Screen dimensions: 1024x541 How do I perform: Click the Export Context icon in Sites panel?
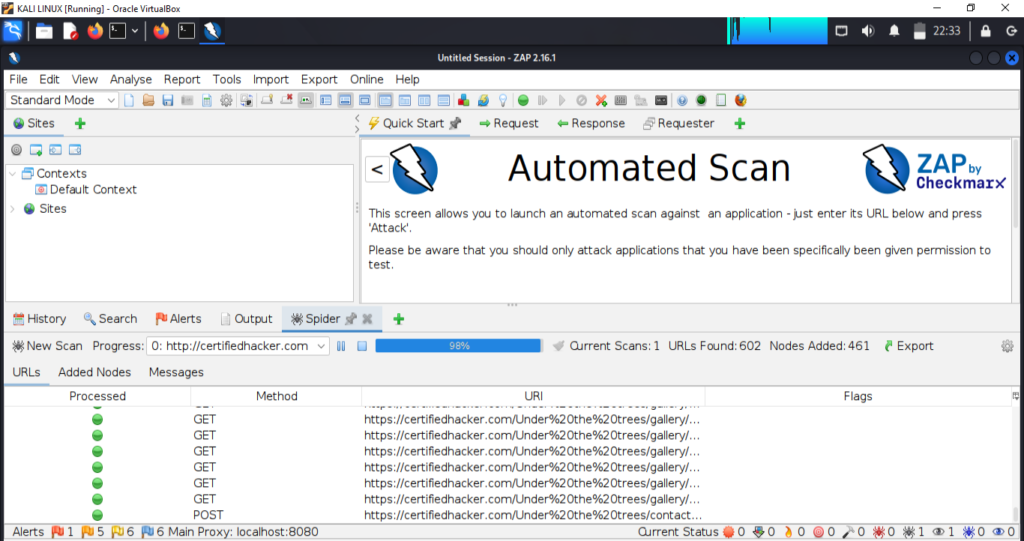[x=75, y=150]
